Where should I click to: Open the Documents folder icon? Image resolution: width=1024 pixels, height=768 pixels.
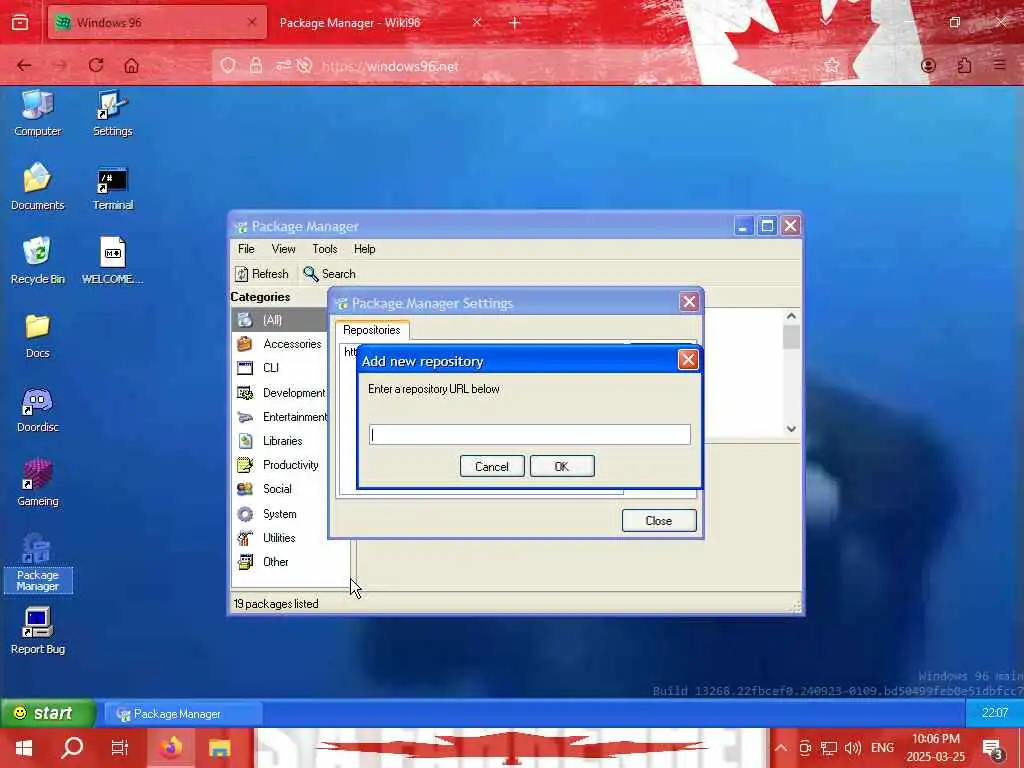coord(37,187)
